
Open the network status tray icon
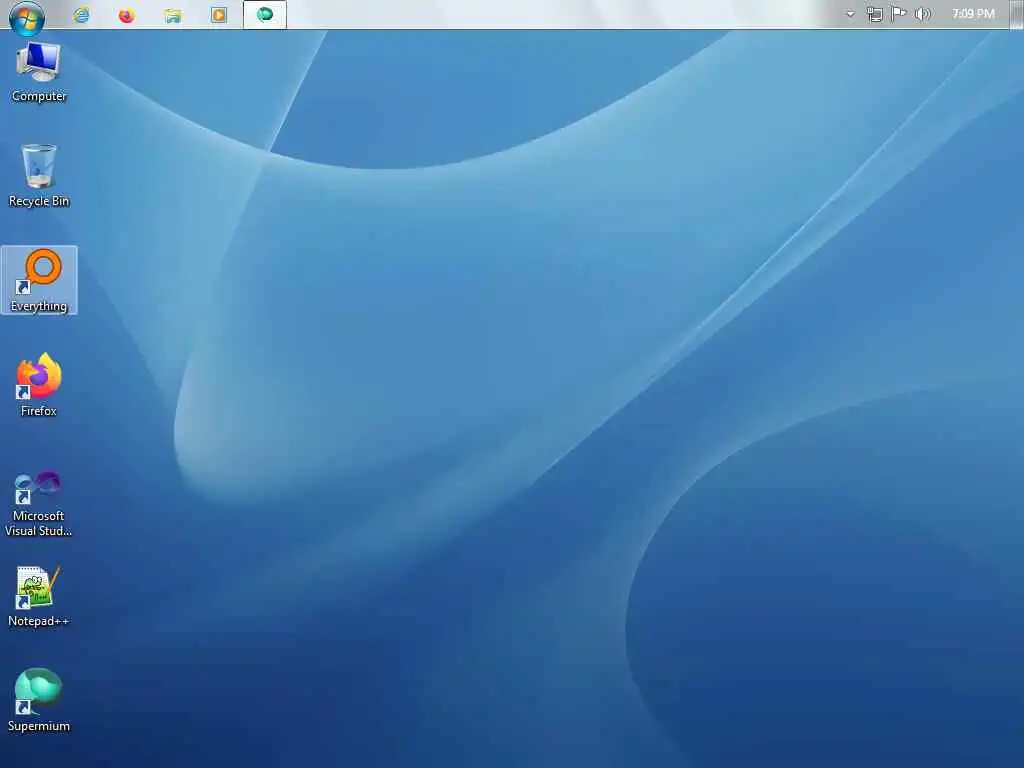(874, 14)
